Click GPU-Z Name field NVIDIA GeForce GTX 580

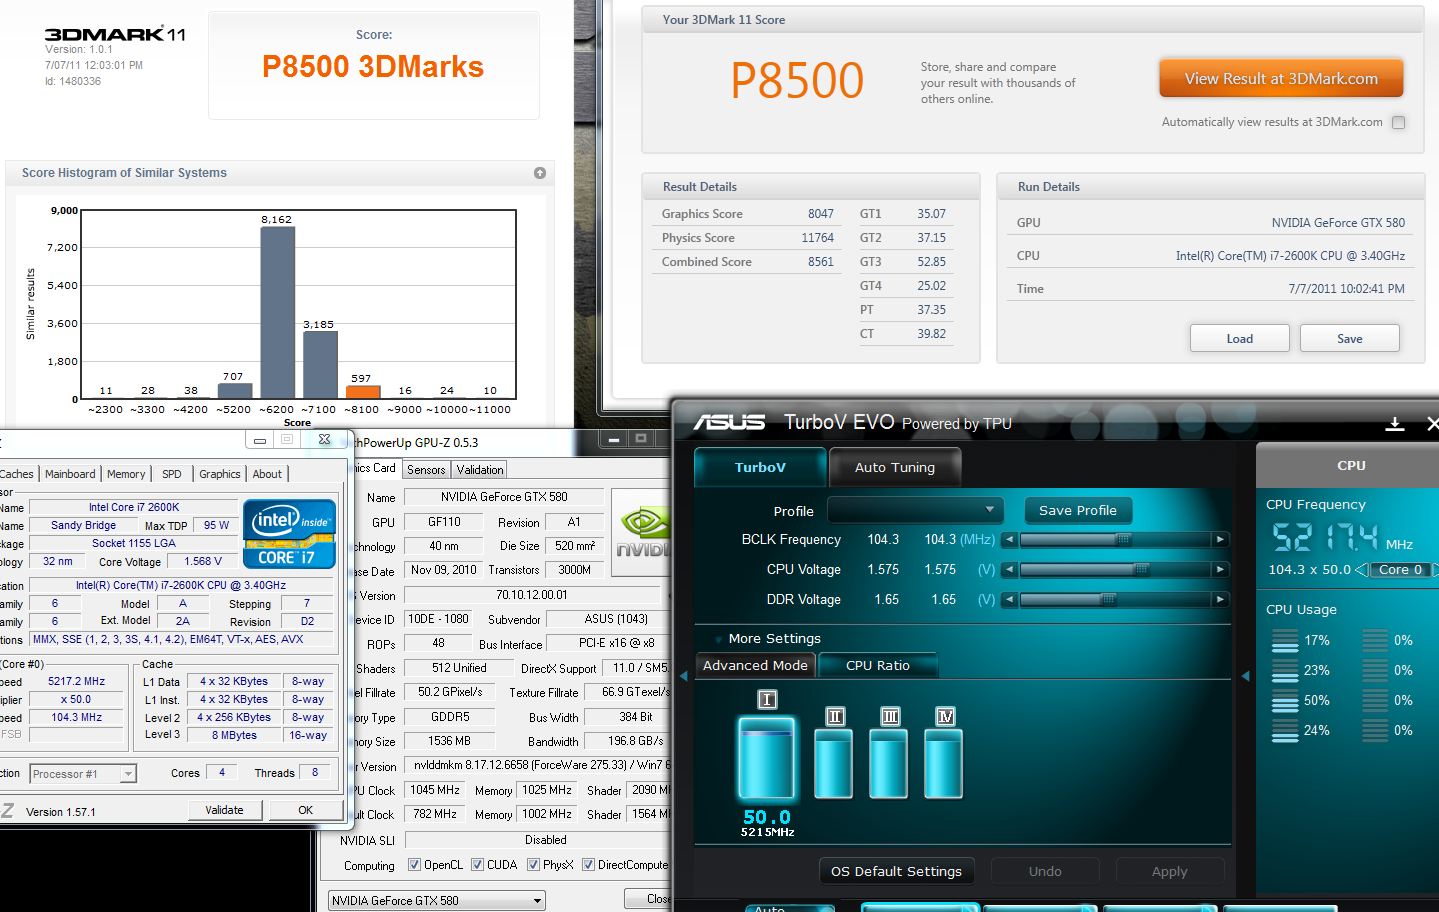(504, 497)
